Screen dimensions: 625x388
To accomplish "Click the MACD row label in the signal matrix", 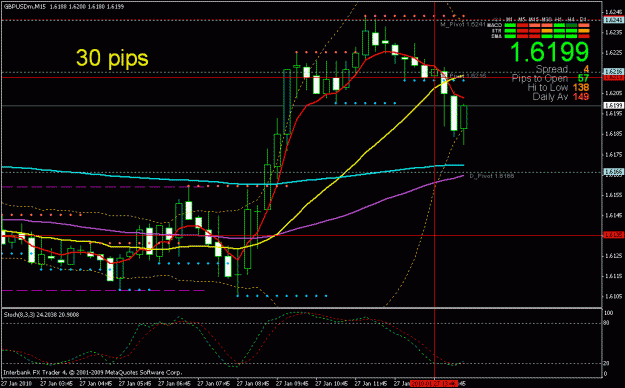I will [494, 25].
